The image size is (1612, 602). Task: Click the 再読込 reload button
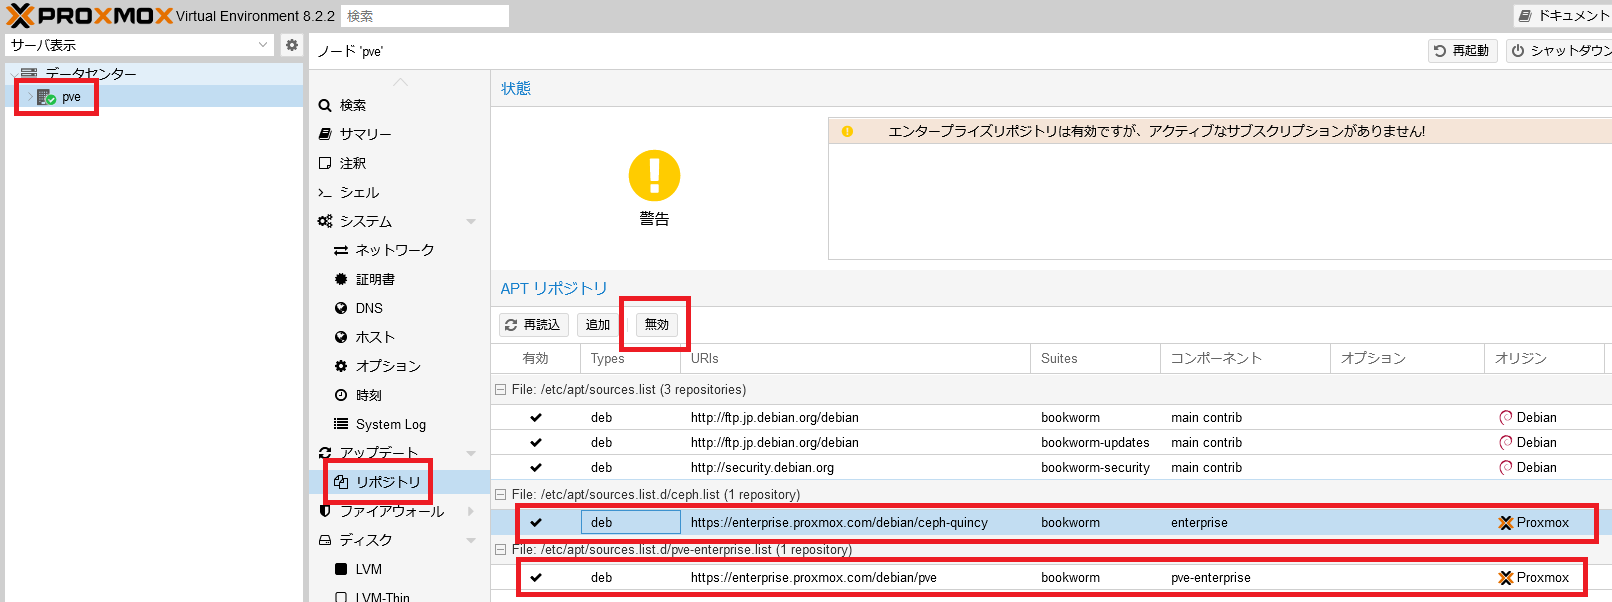point(533,325)
